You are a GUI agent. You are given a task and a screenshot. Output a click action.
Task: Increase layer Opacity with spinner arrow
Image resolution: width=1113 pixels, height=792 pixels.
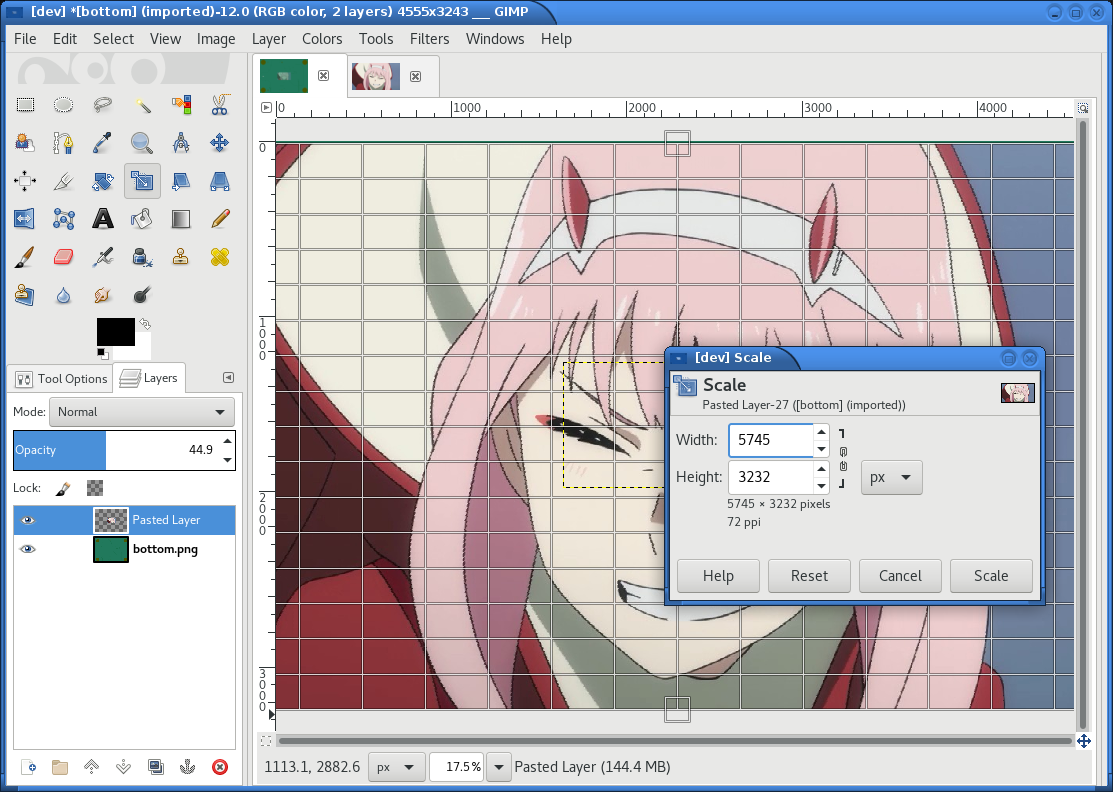[227, 441]
